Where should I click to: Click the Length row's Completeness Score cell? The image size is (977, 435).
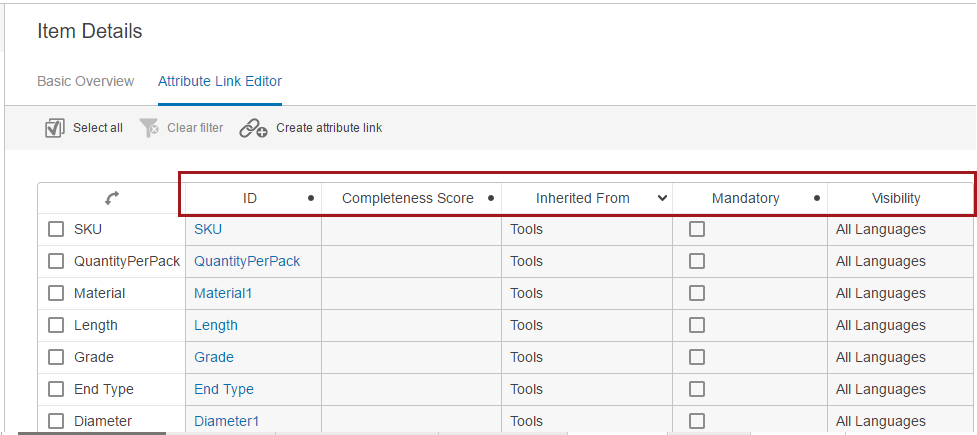[x=411, y=325]
